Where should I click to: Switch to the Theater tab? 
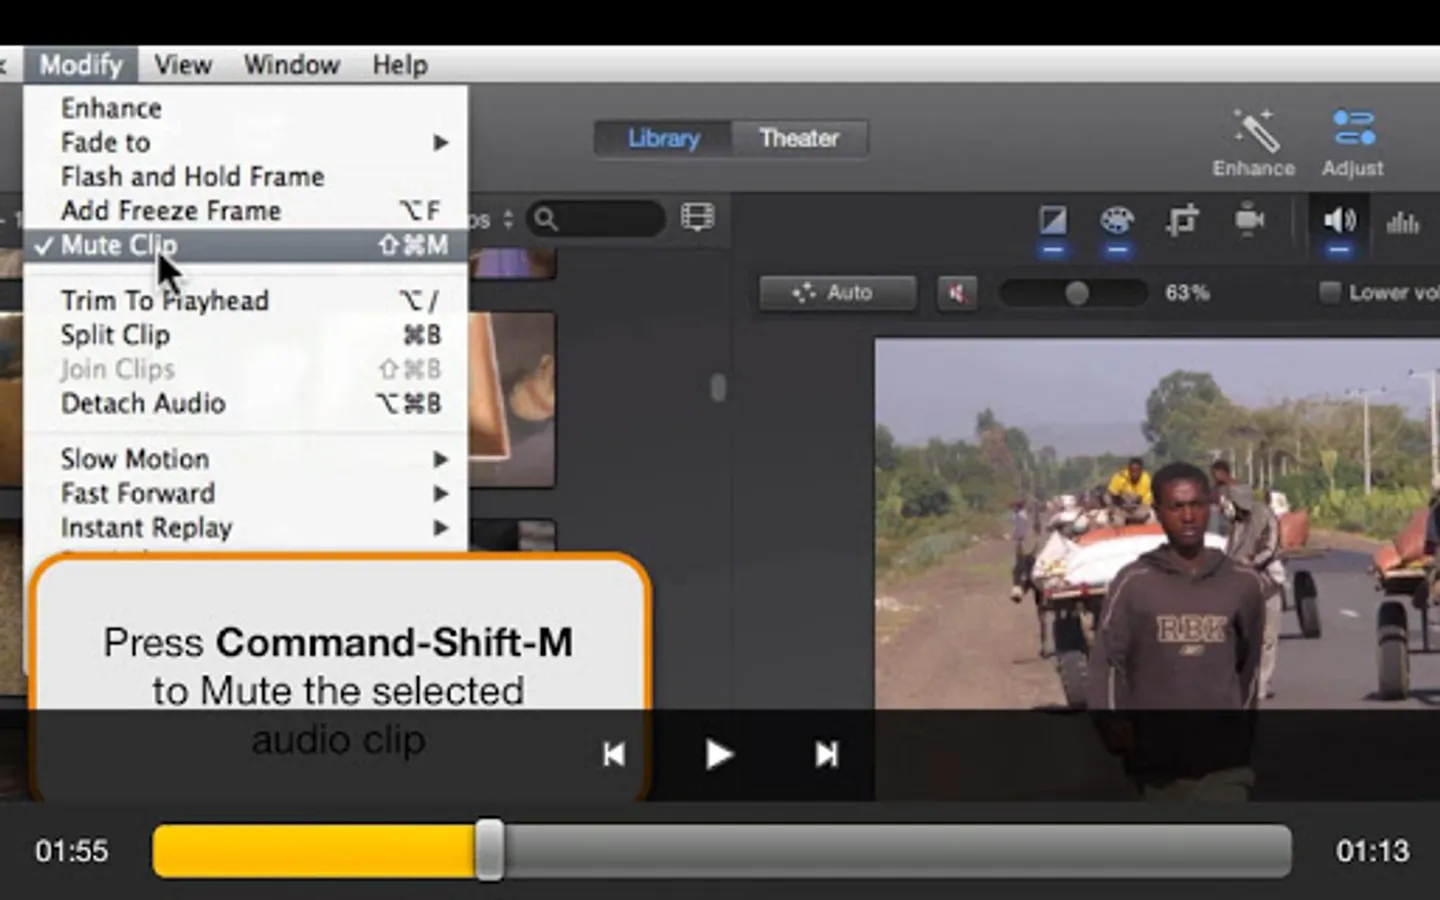(x=799, y=138)
